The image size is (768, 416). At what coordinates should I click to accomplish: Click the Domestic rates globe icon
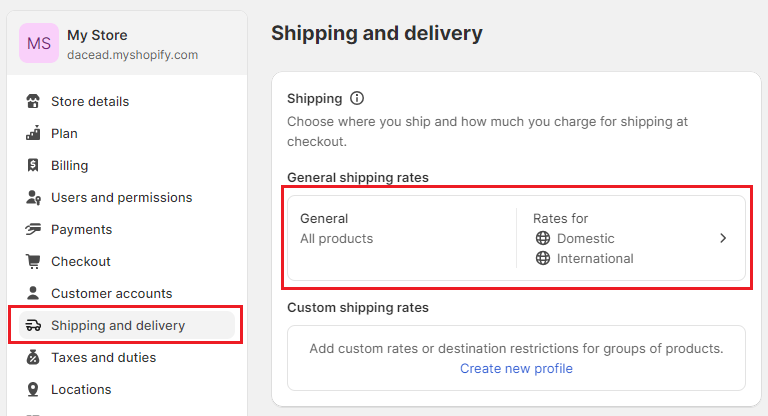point(543,238)
